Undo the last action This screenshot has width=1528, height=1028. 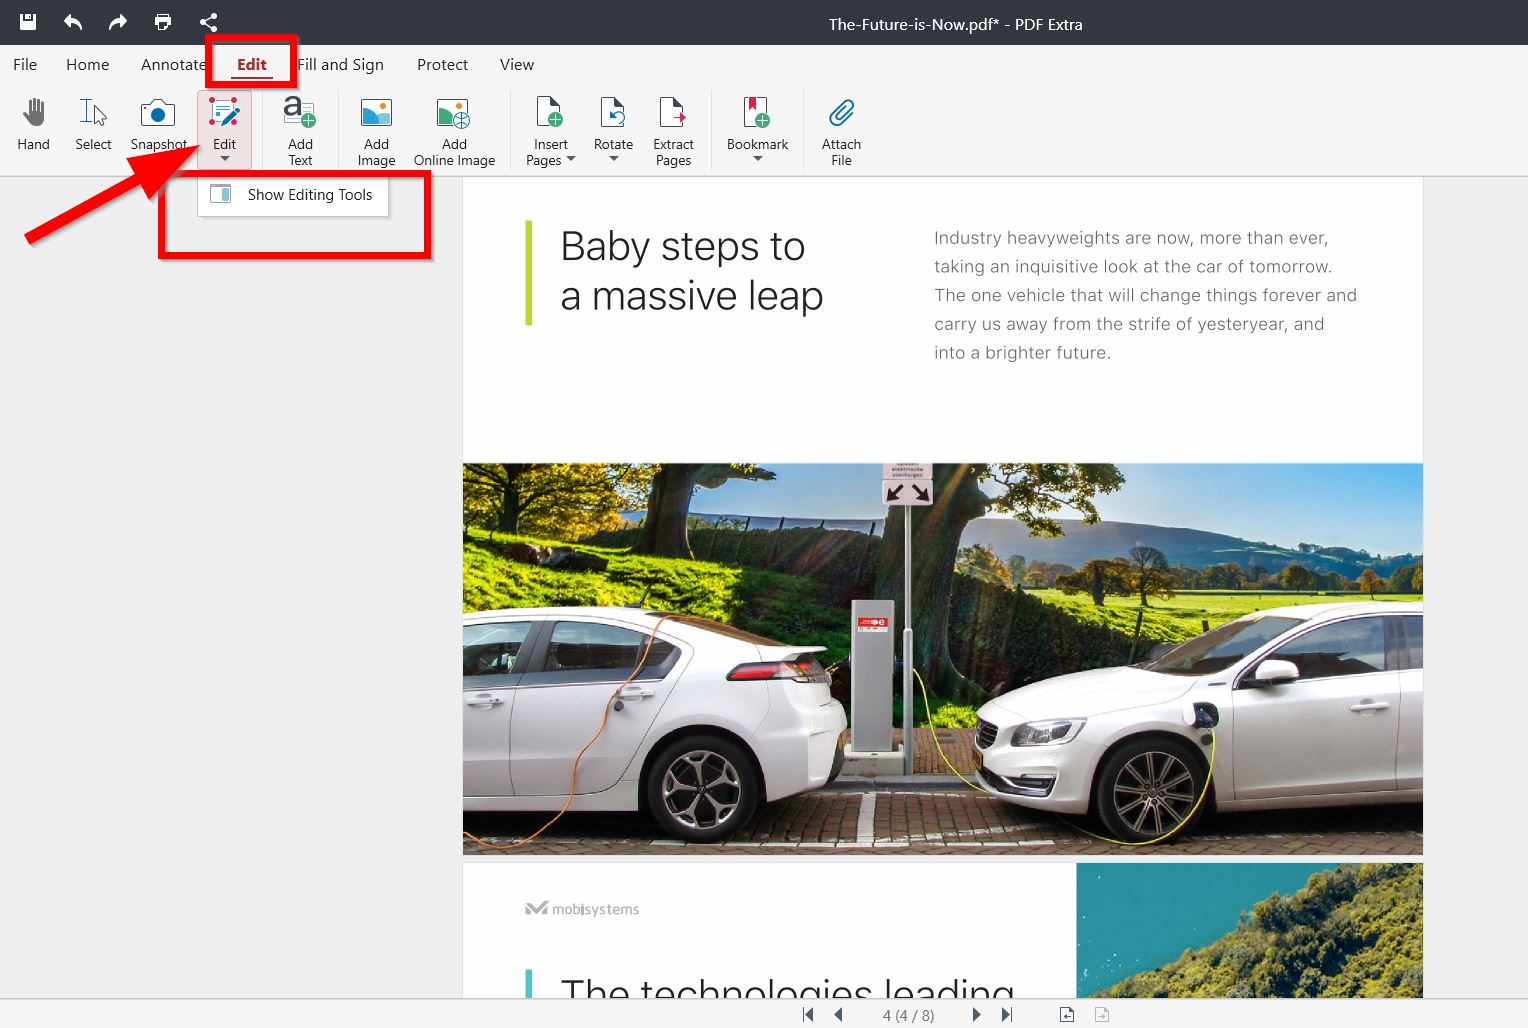tap(73, 22)
